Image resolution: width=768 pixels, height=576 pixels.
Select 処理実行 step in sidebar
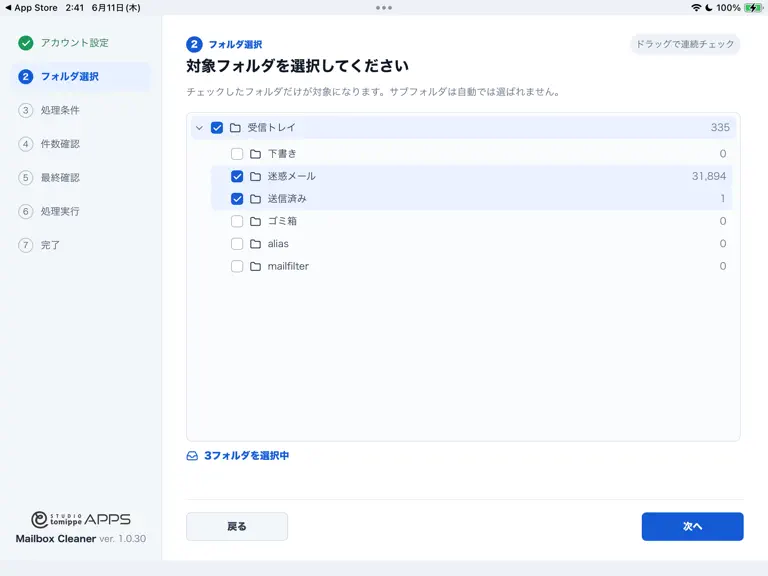click(x=80, y=212)
